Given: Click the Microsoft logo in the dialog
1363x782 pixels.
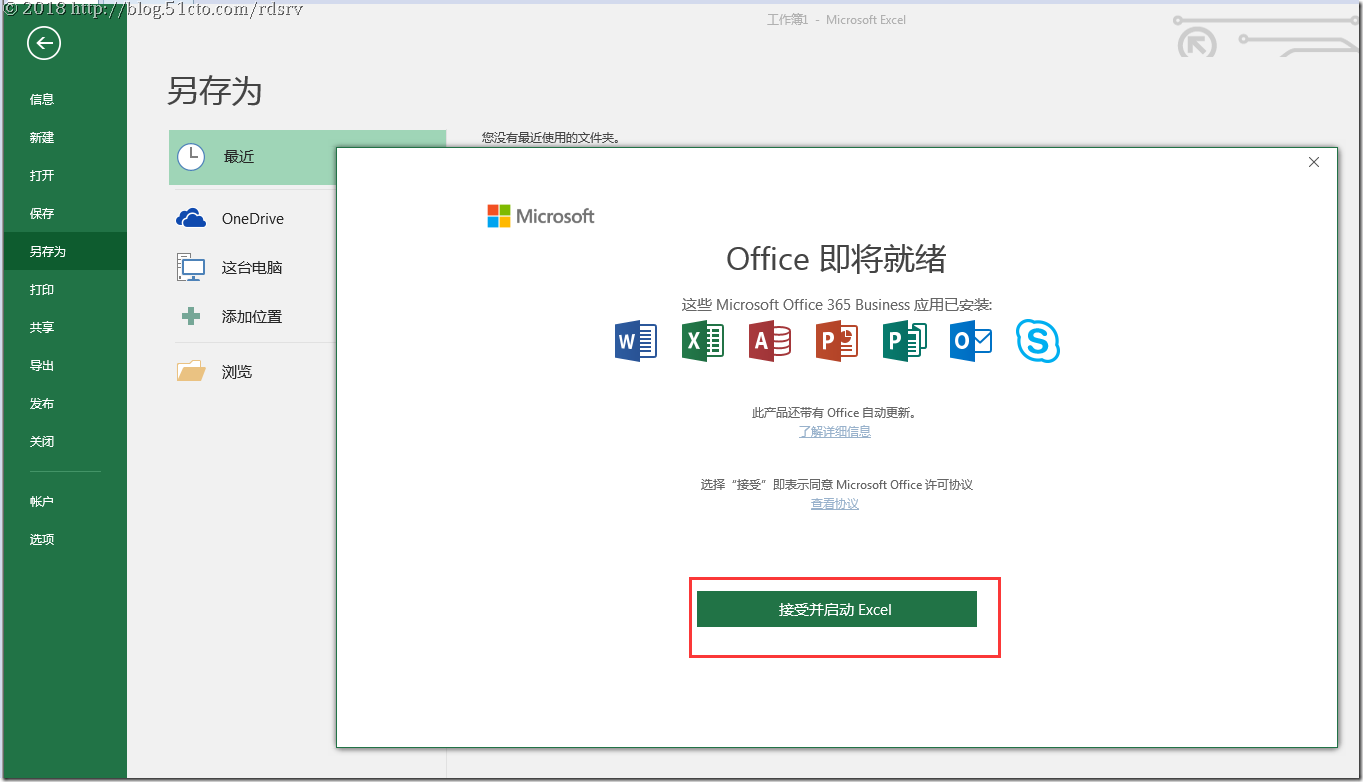Looking at the screenshot, I should click(541, 216).
